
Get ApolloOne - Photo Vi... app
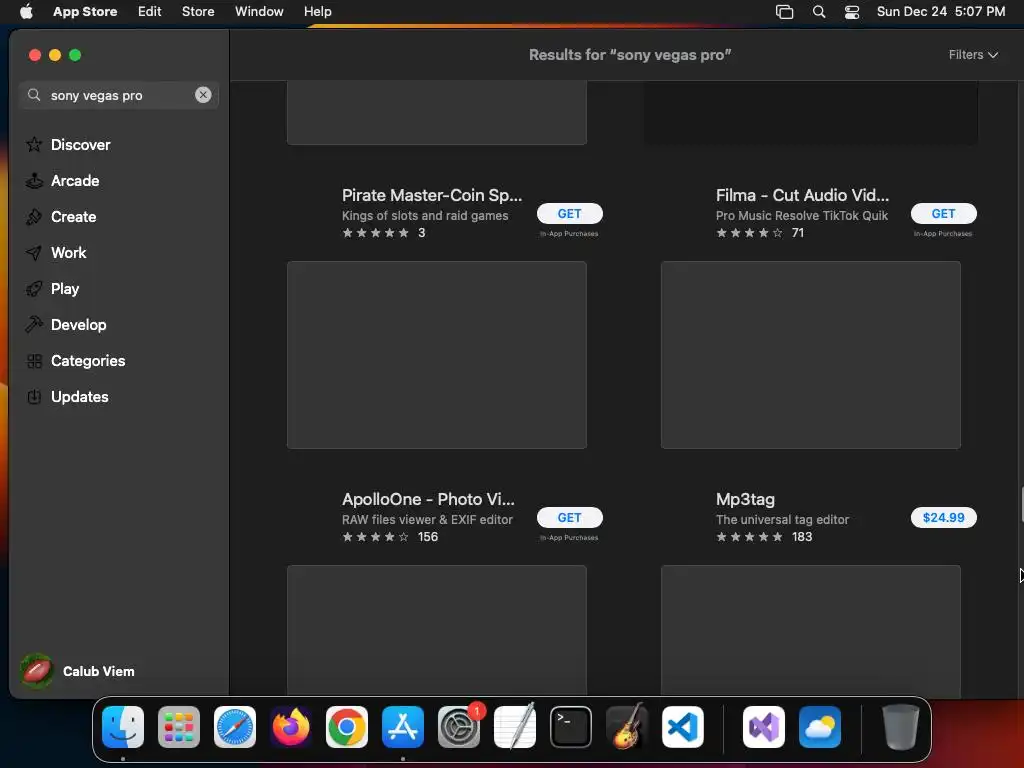coord(569,517)
